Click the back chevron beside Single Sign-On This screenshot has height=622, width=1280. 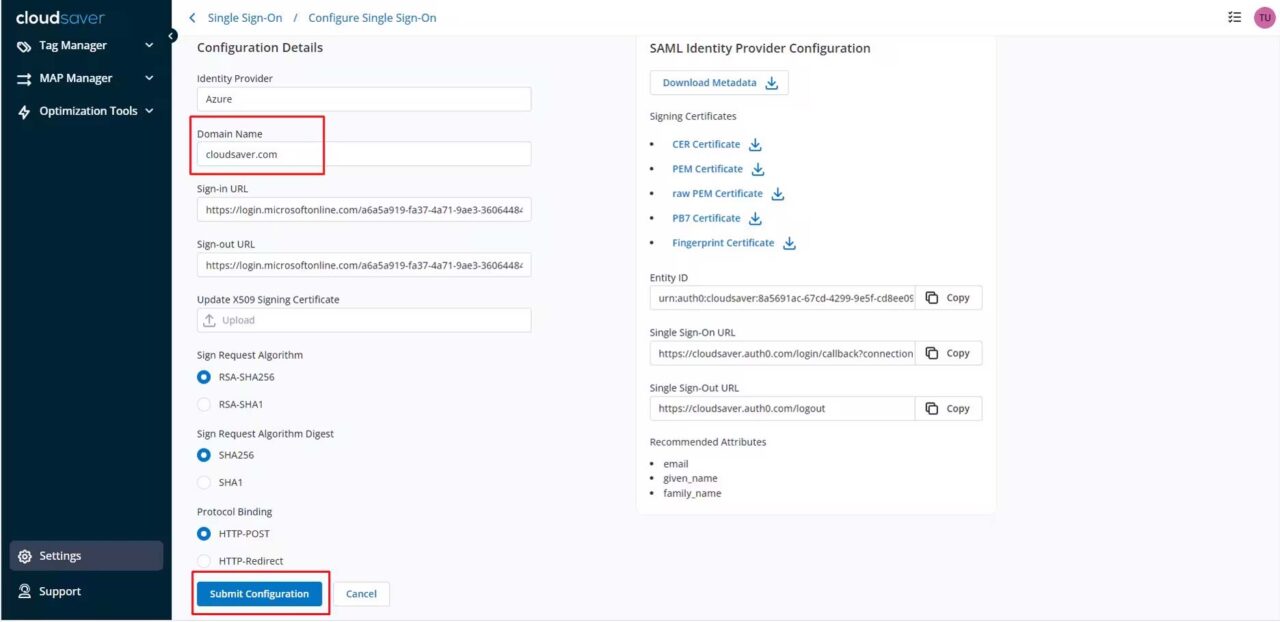[192, 17]
